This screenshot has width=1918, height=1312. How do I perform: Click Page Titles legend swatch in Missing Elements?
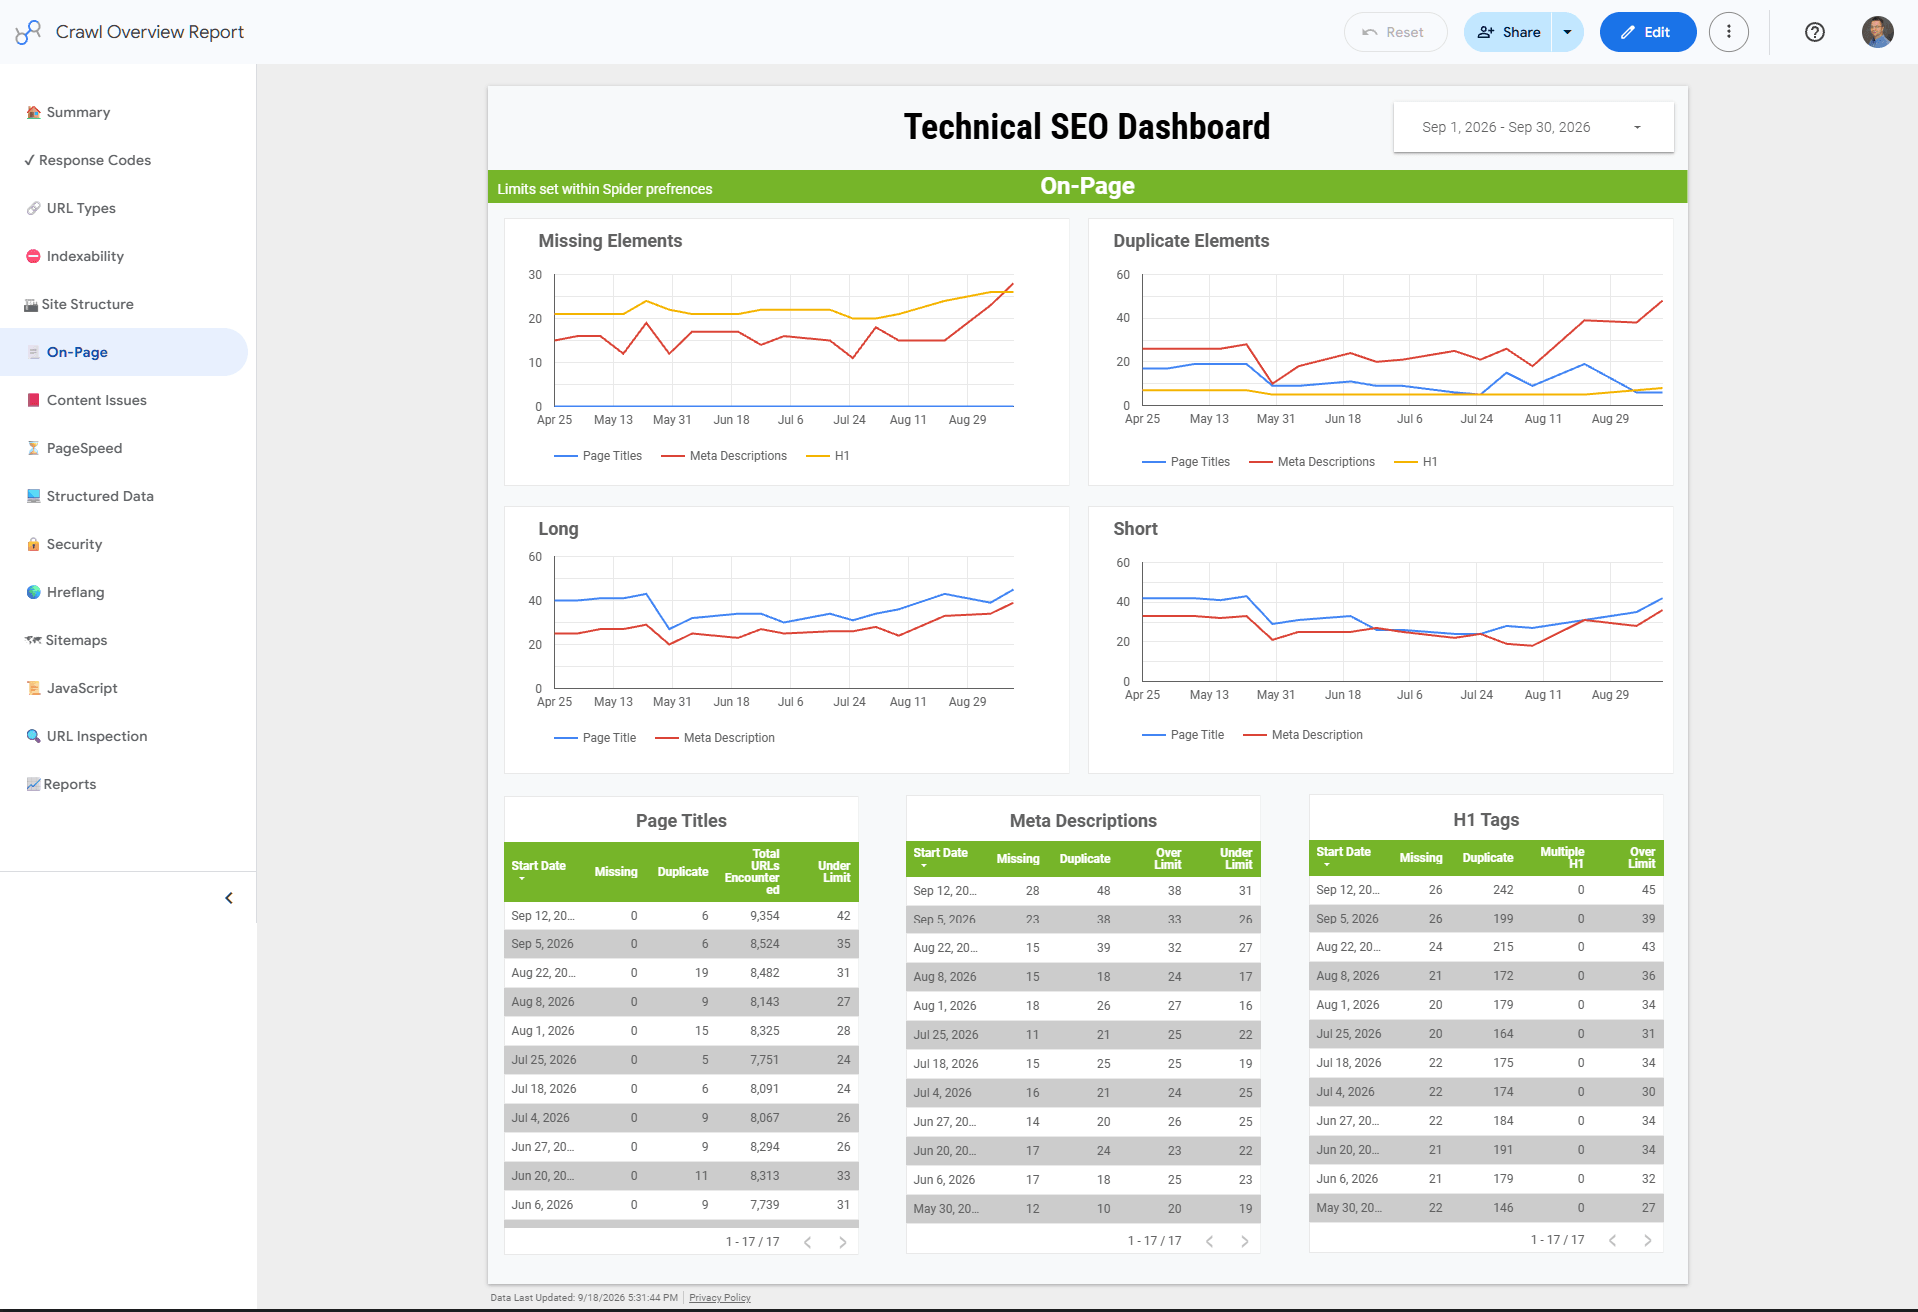coord(566,456)
